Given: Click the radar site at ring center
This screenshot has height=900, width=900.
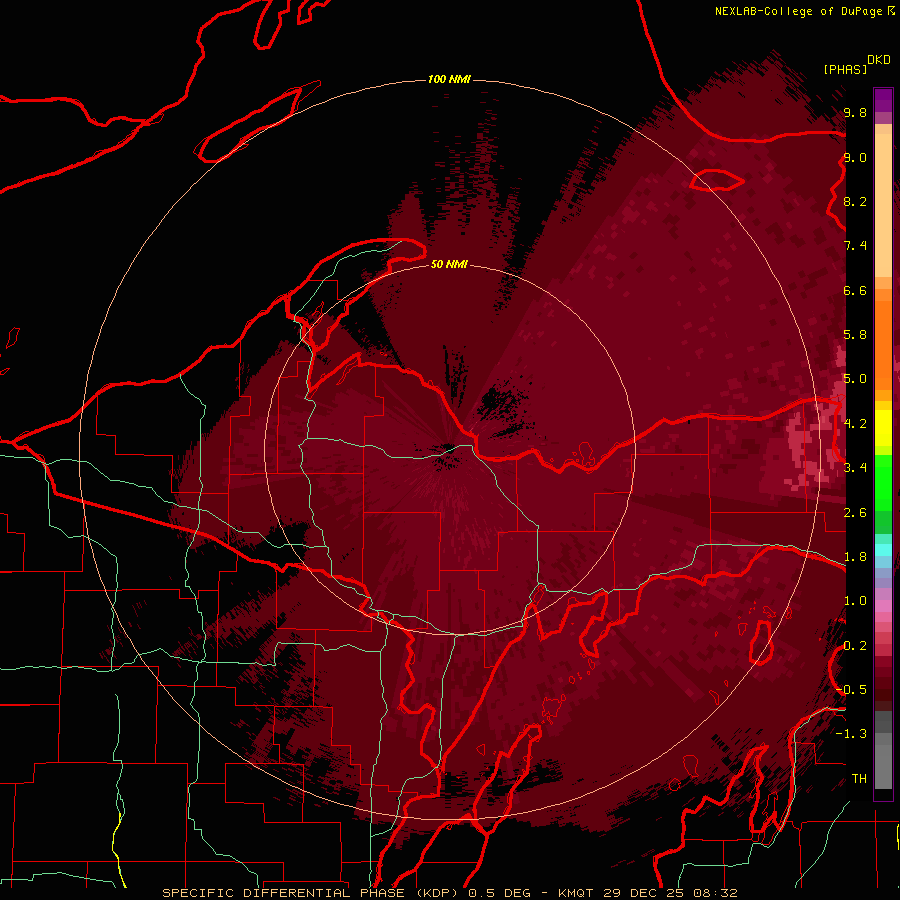Looking at the screenshot, I should 449,449.
